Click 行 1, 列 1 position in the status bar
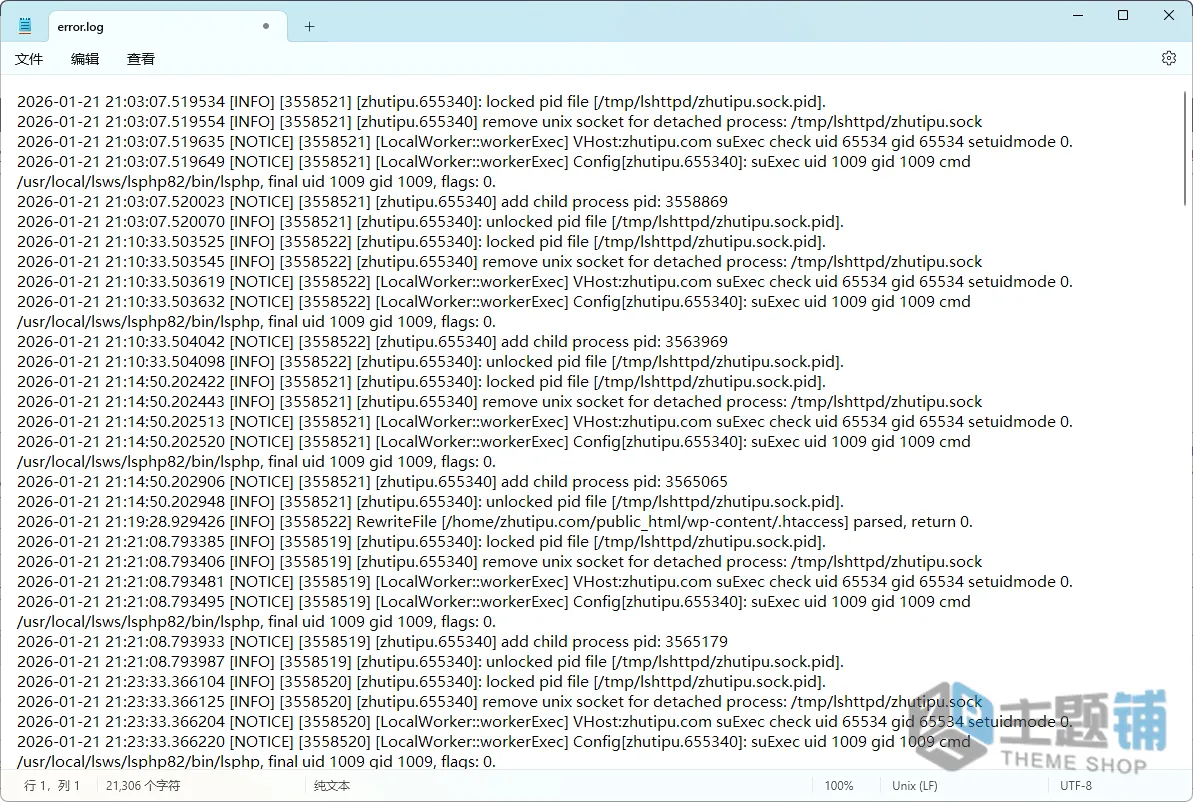The image size is (1193, 802). 52,785
